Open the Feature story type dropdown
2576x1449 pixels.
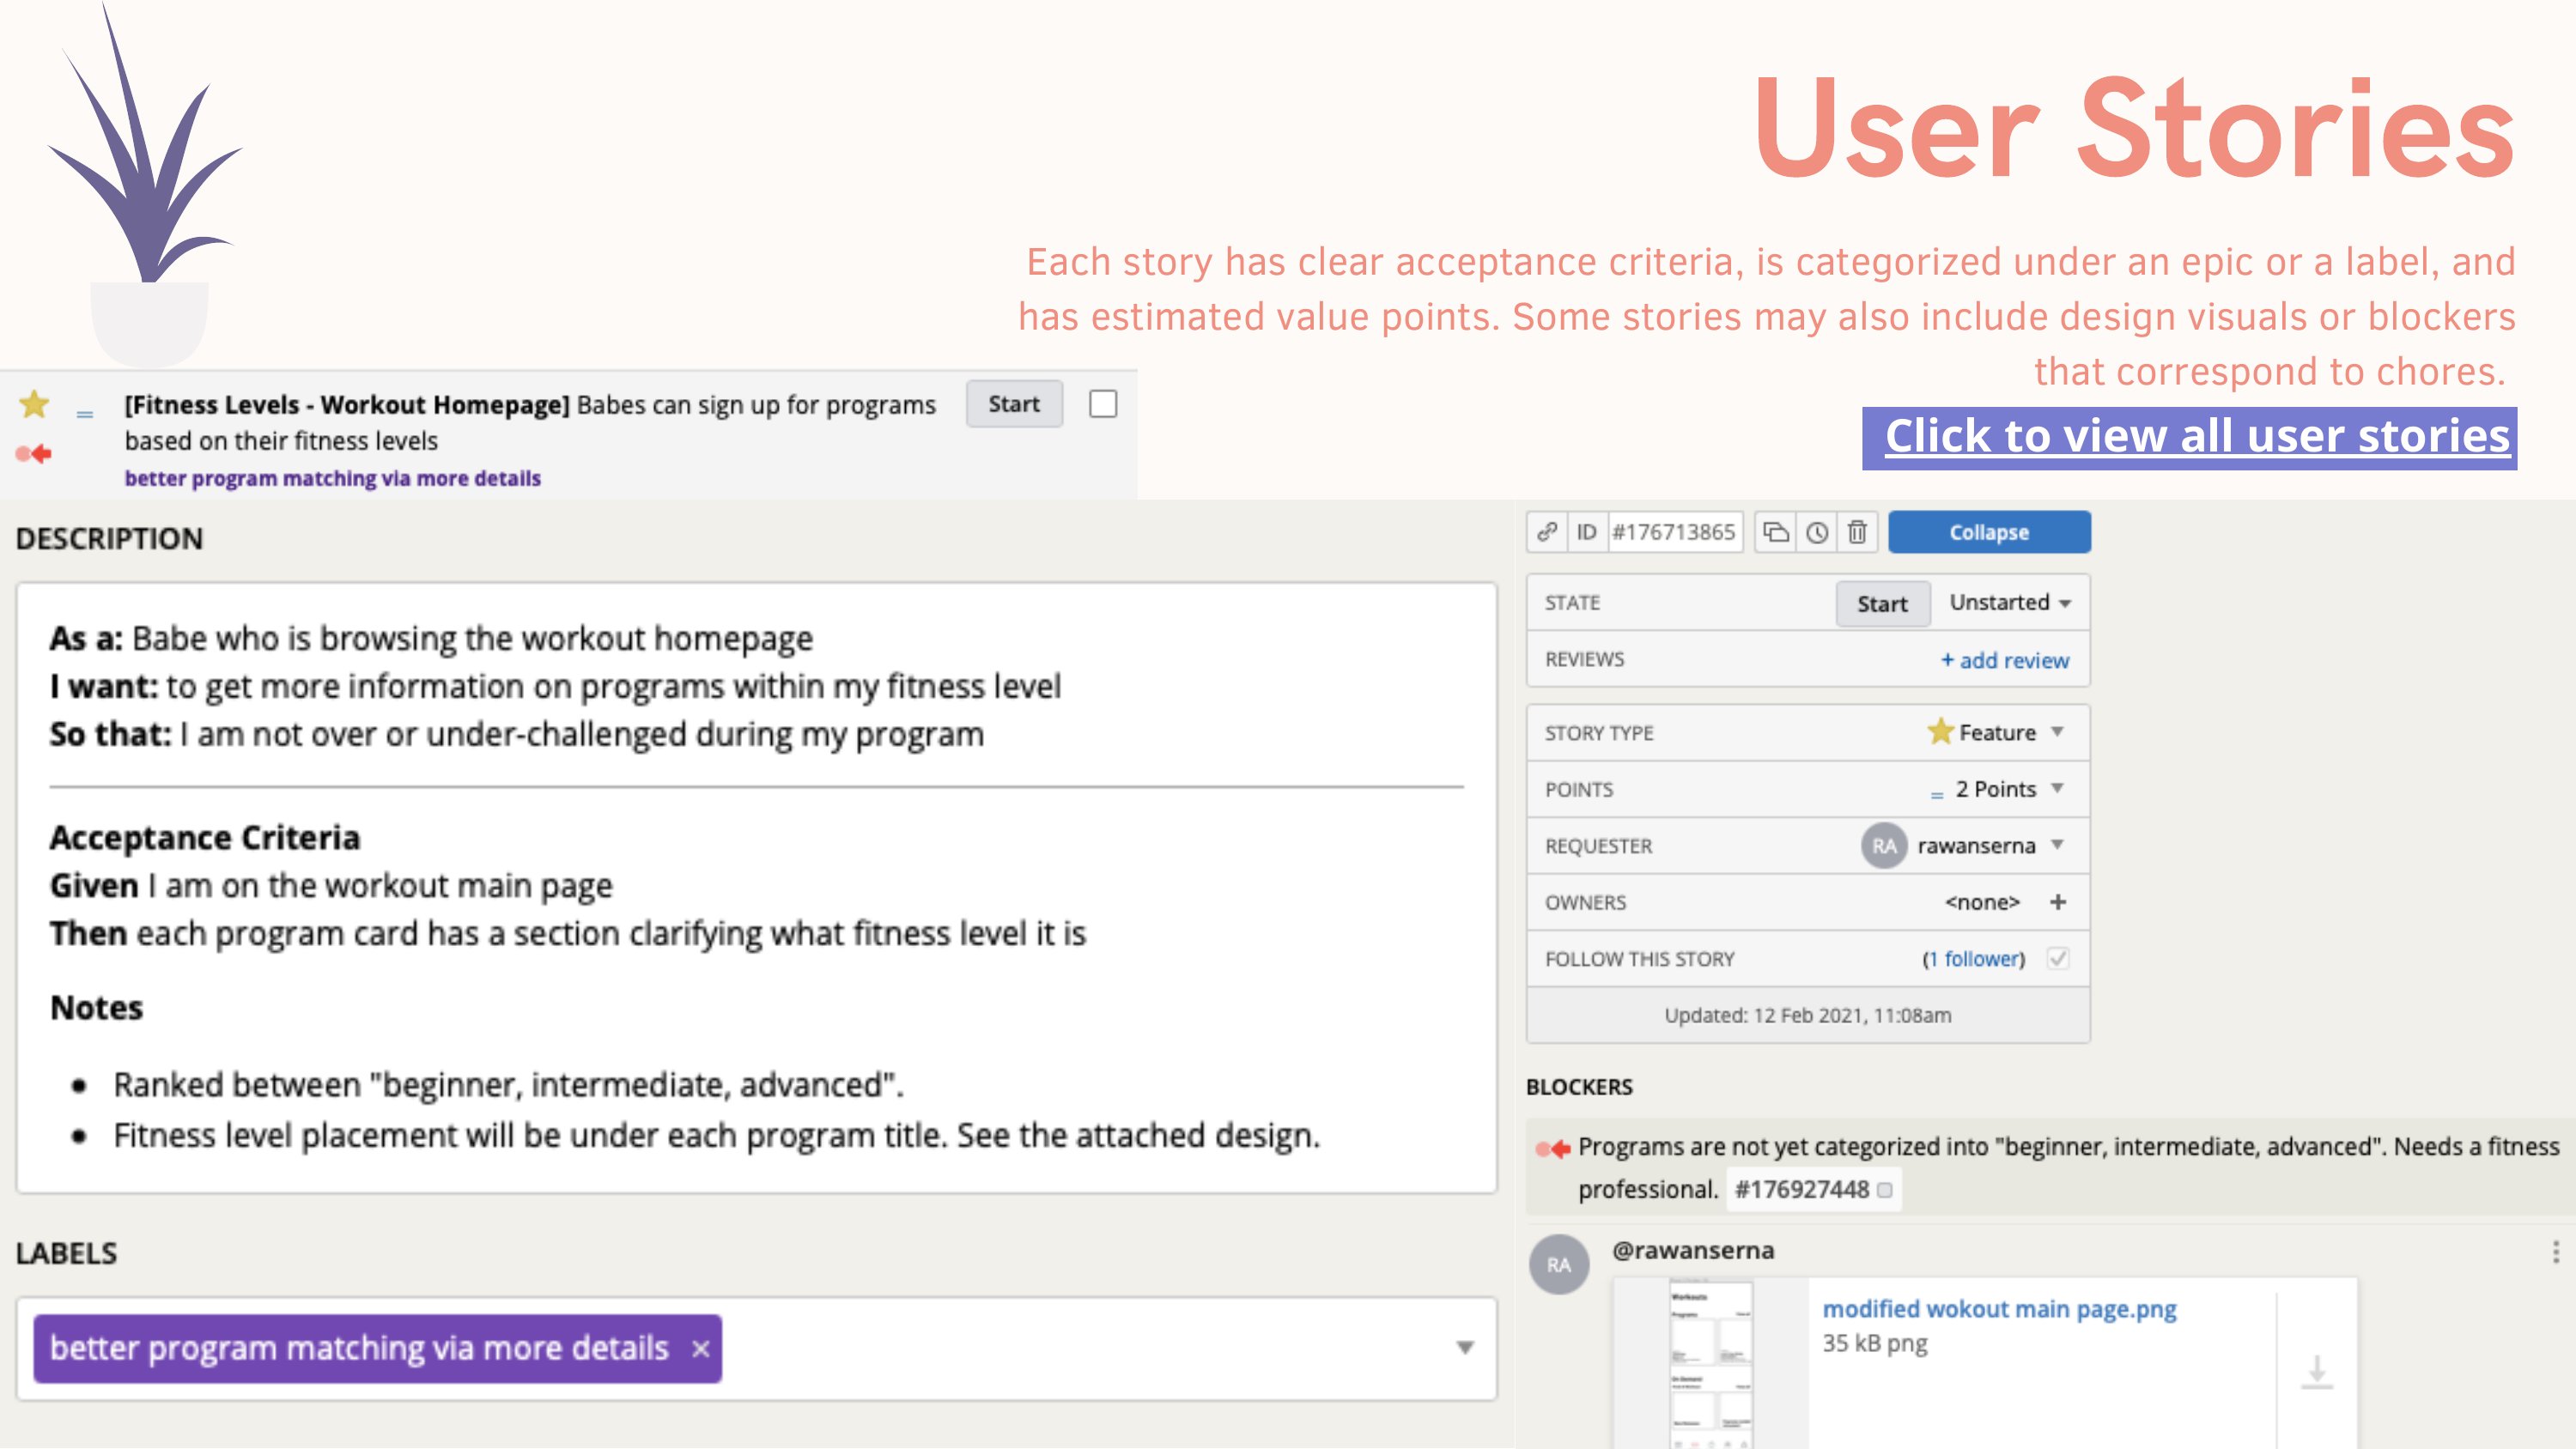tap(2057, 732)
